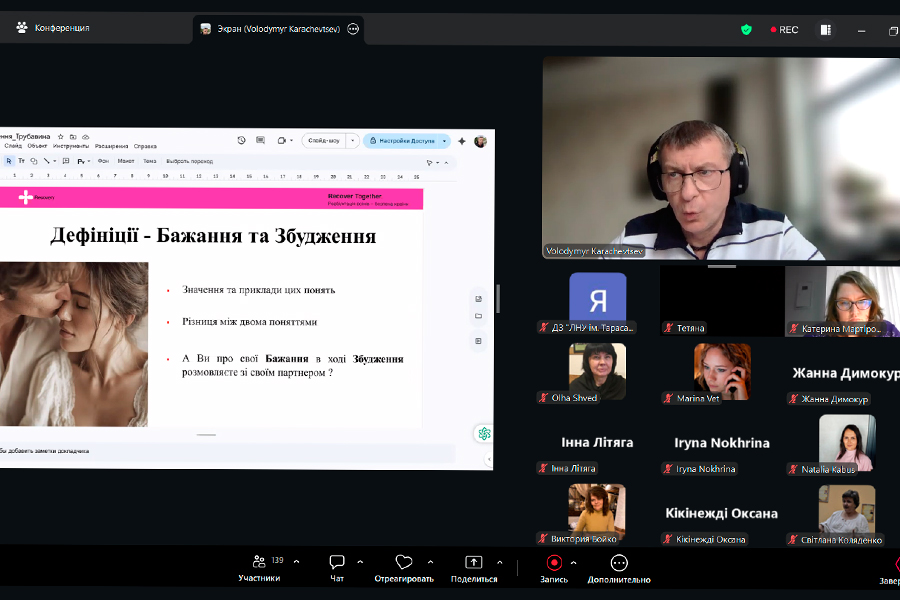The width and height of the screenshot is (900, 600).
Task: Open the Дополнительно more options menu
Action: [619, 568]
